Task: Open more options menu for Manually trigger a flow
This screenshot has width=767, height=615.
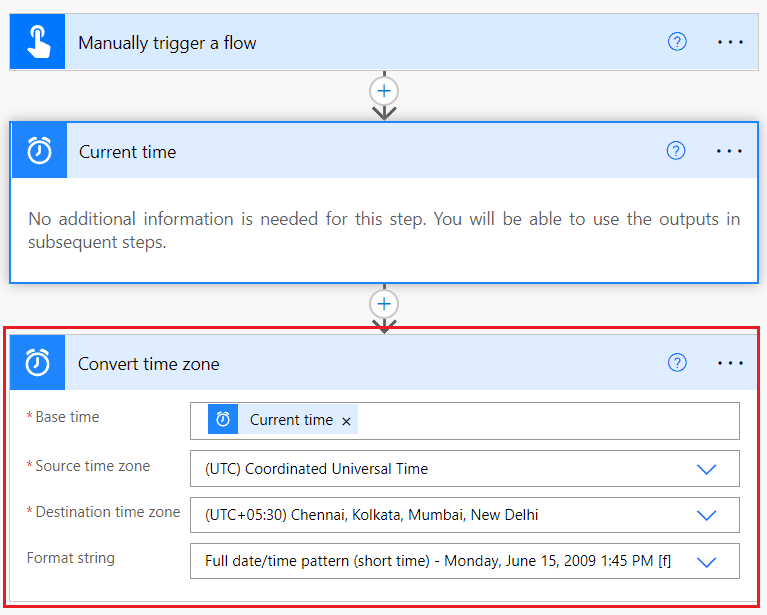Action: point(730,42)
